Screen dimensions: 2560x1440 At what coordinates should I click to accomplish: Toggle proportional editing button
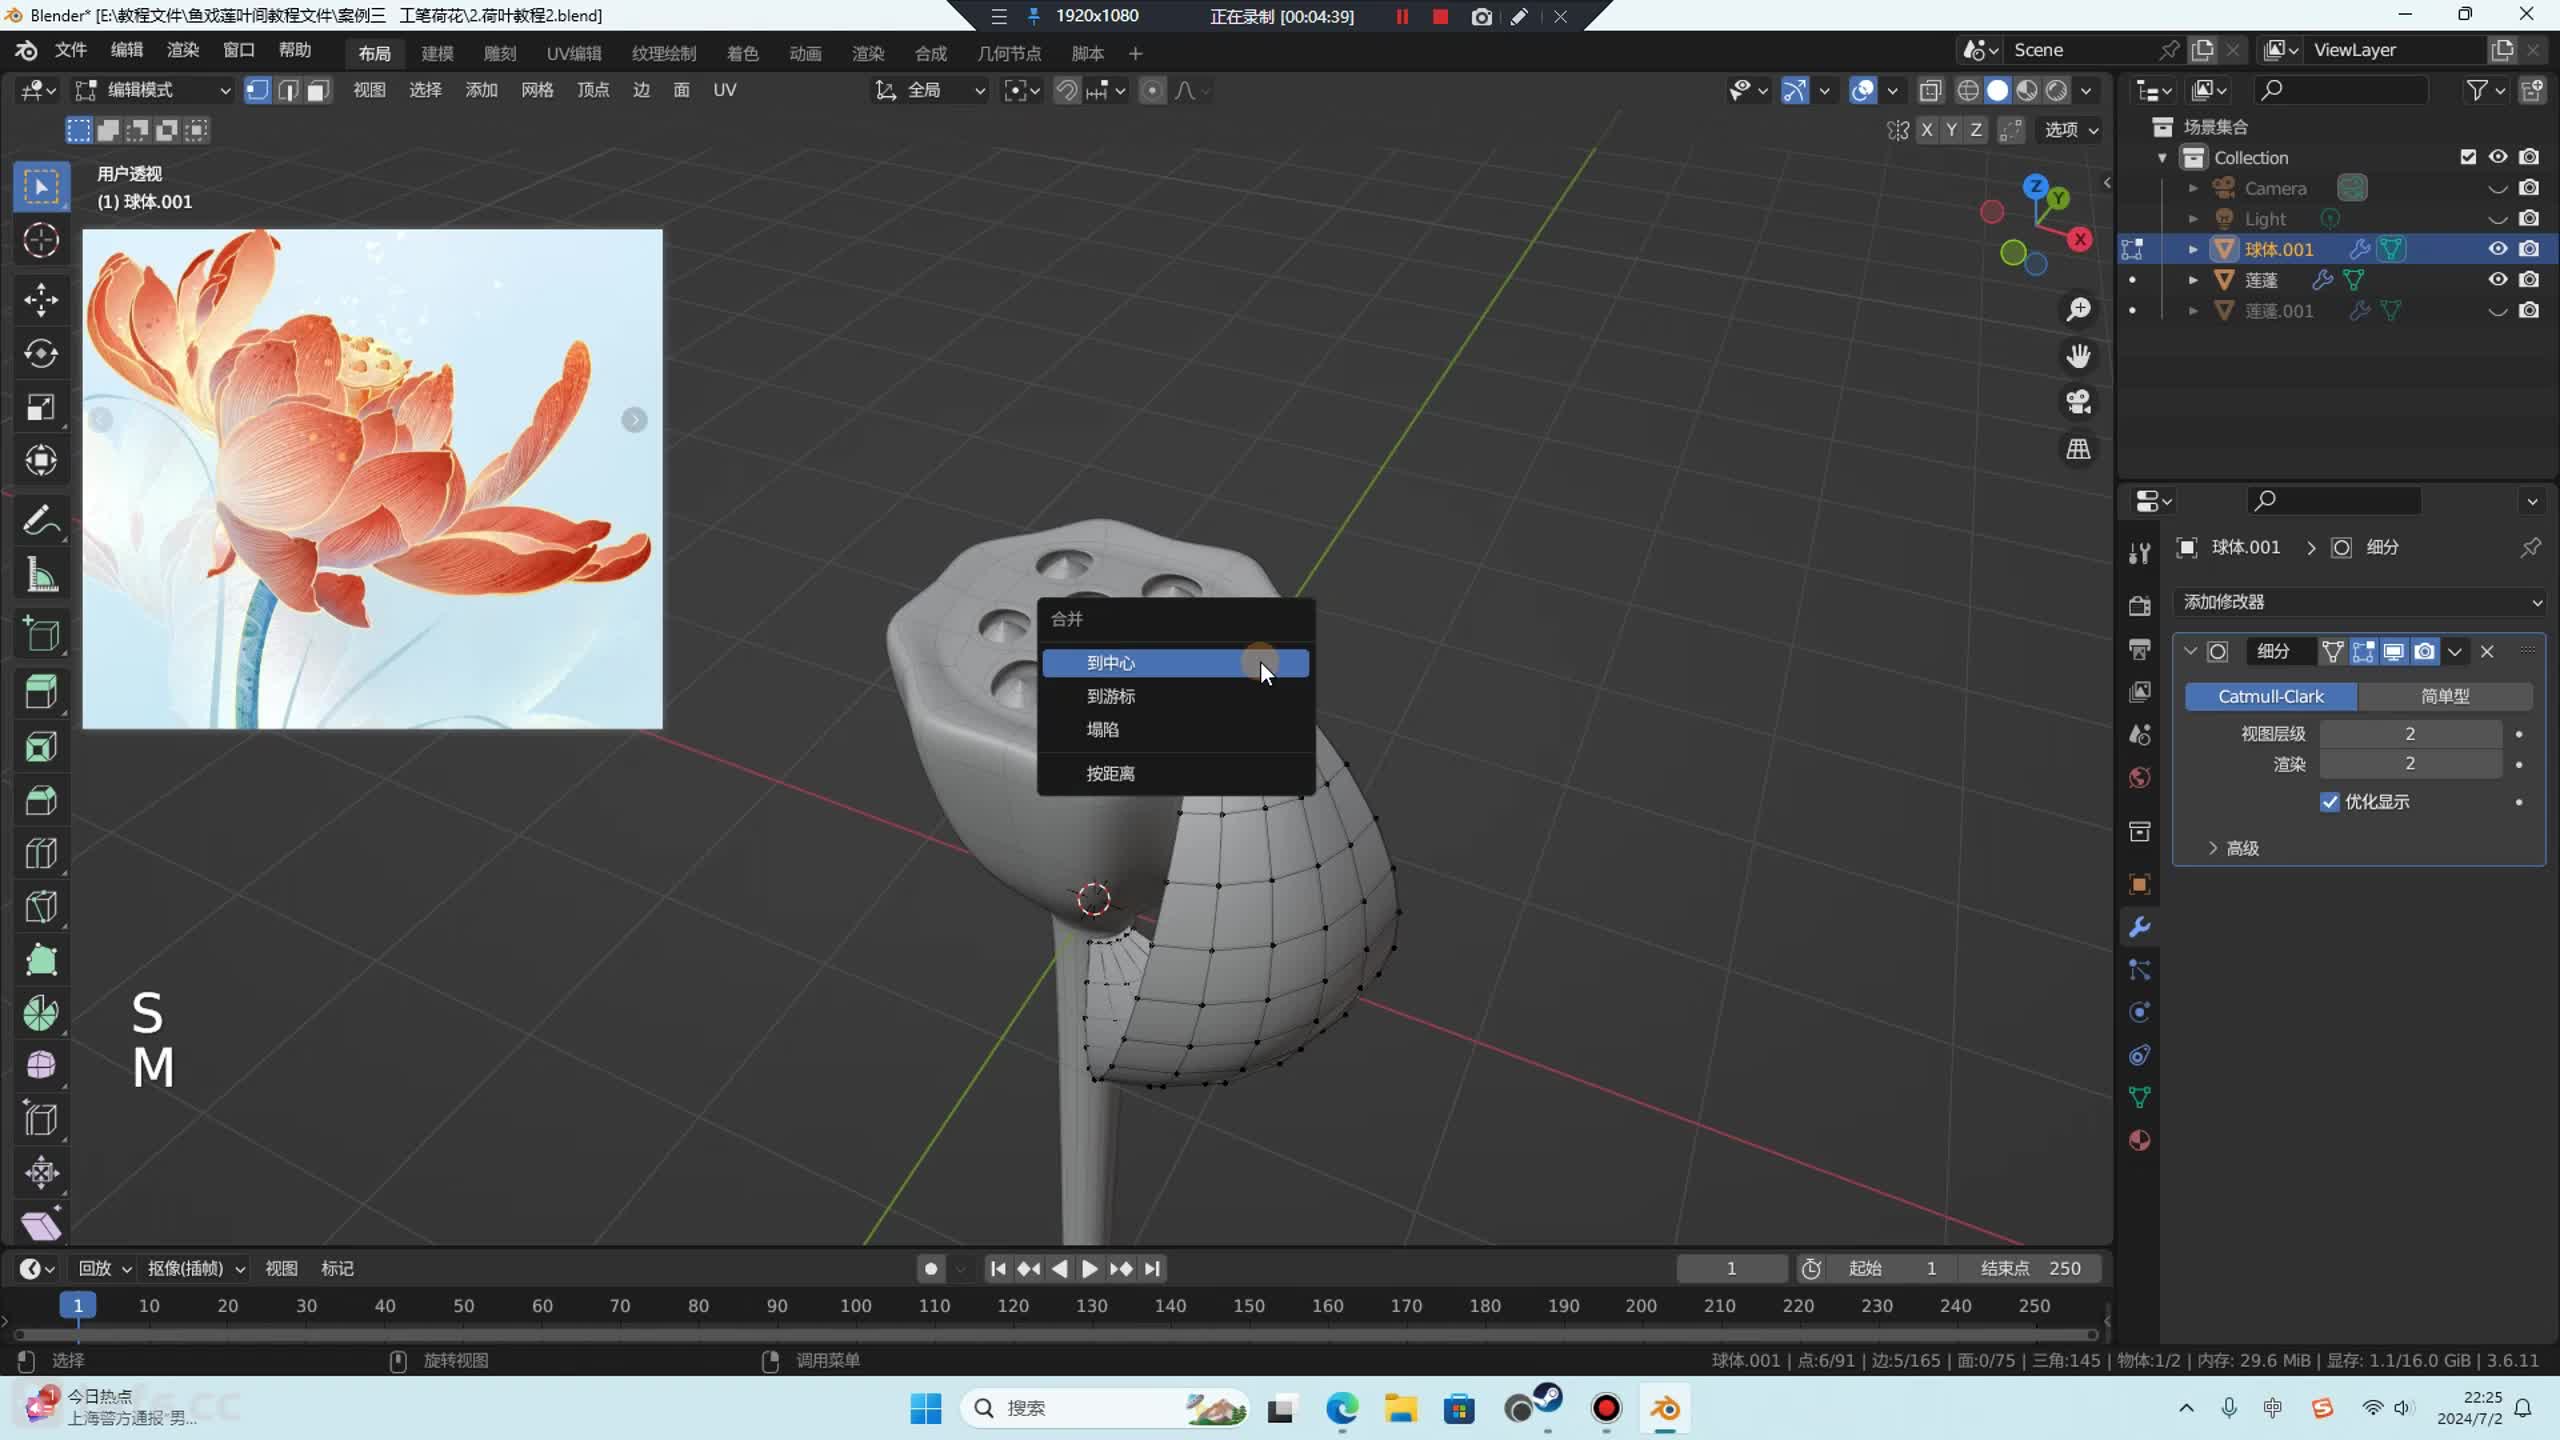click(x=1152, y=90)
